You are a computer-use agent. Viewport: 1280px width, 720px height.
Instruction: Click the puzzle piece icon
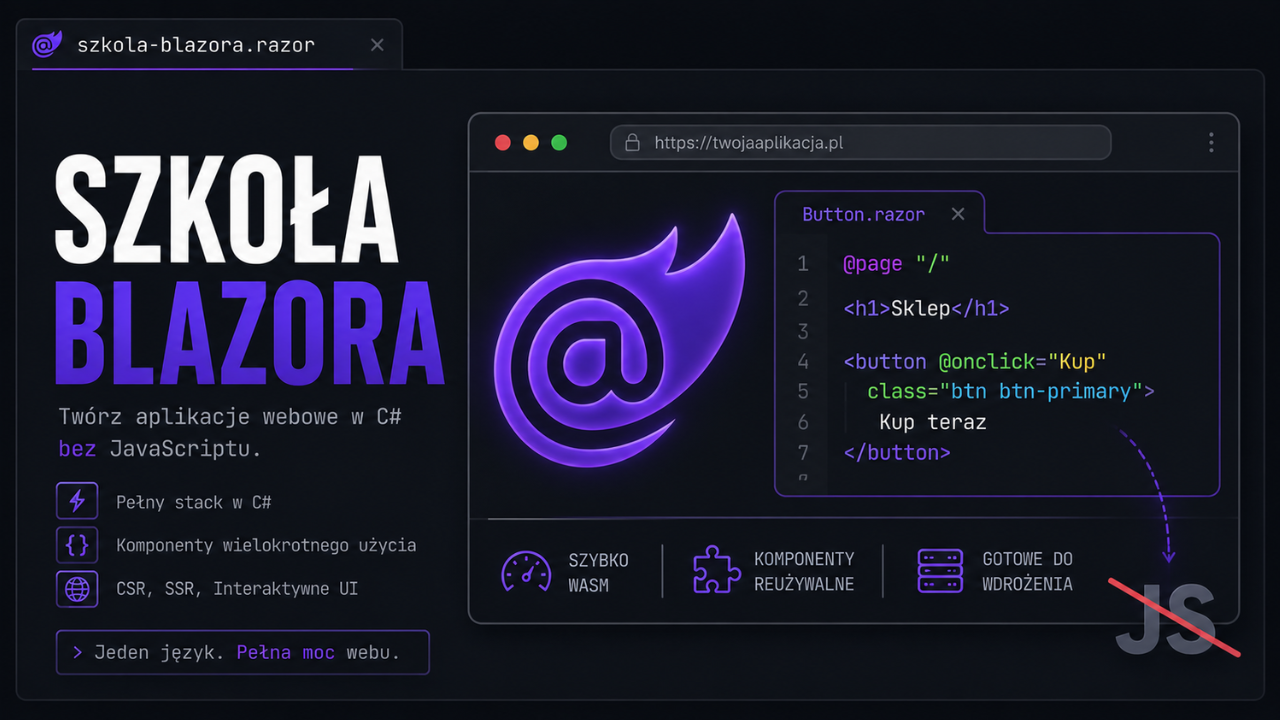pos(717,571)
